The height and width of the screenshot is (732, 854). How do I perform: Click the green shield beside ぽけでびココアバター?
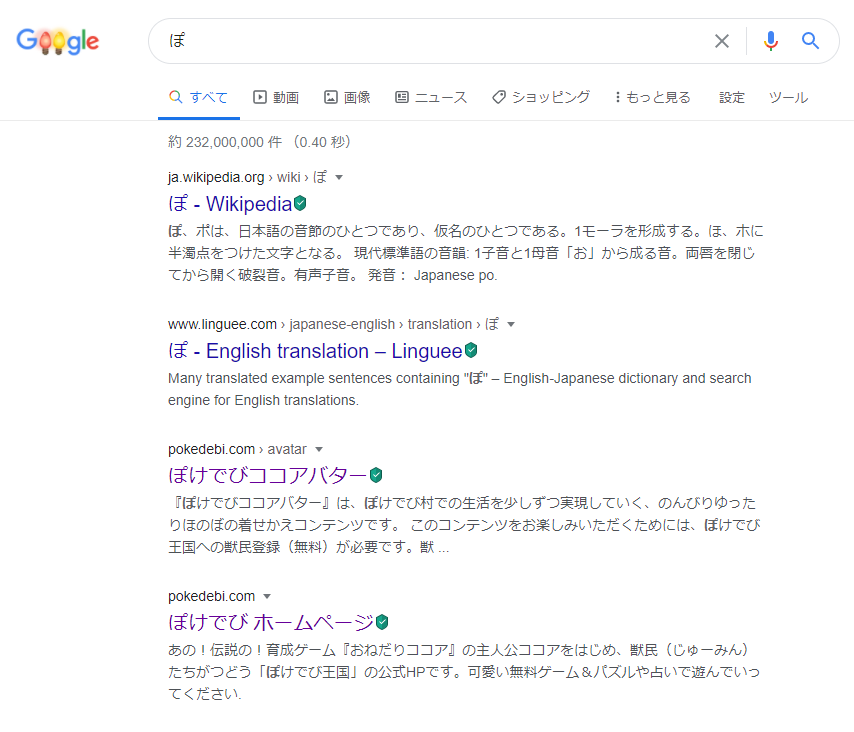point(376,475)
